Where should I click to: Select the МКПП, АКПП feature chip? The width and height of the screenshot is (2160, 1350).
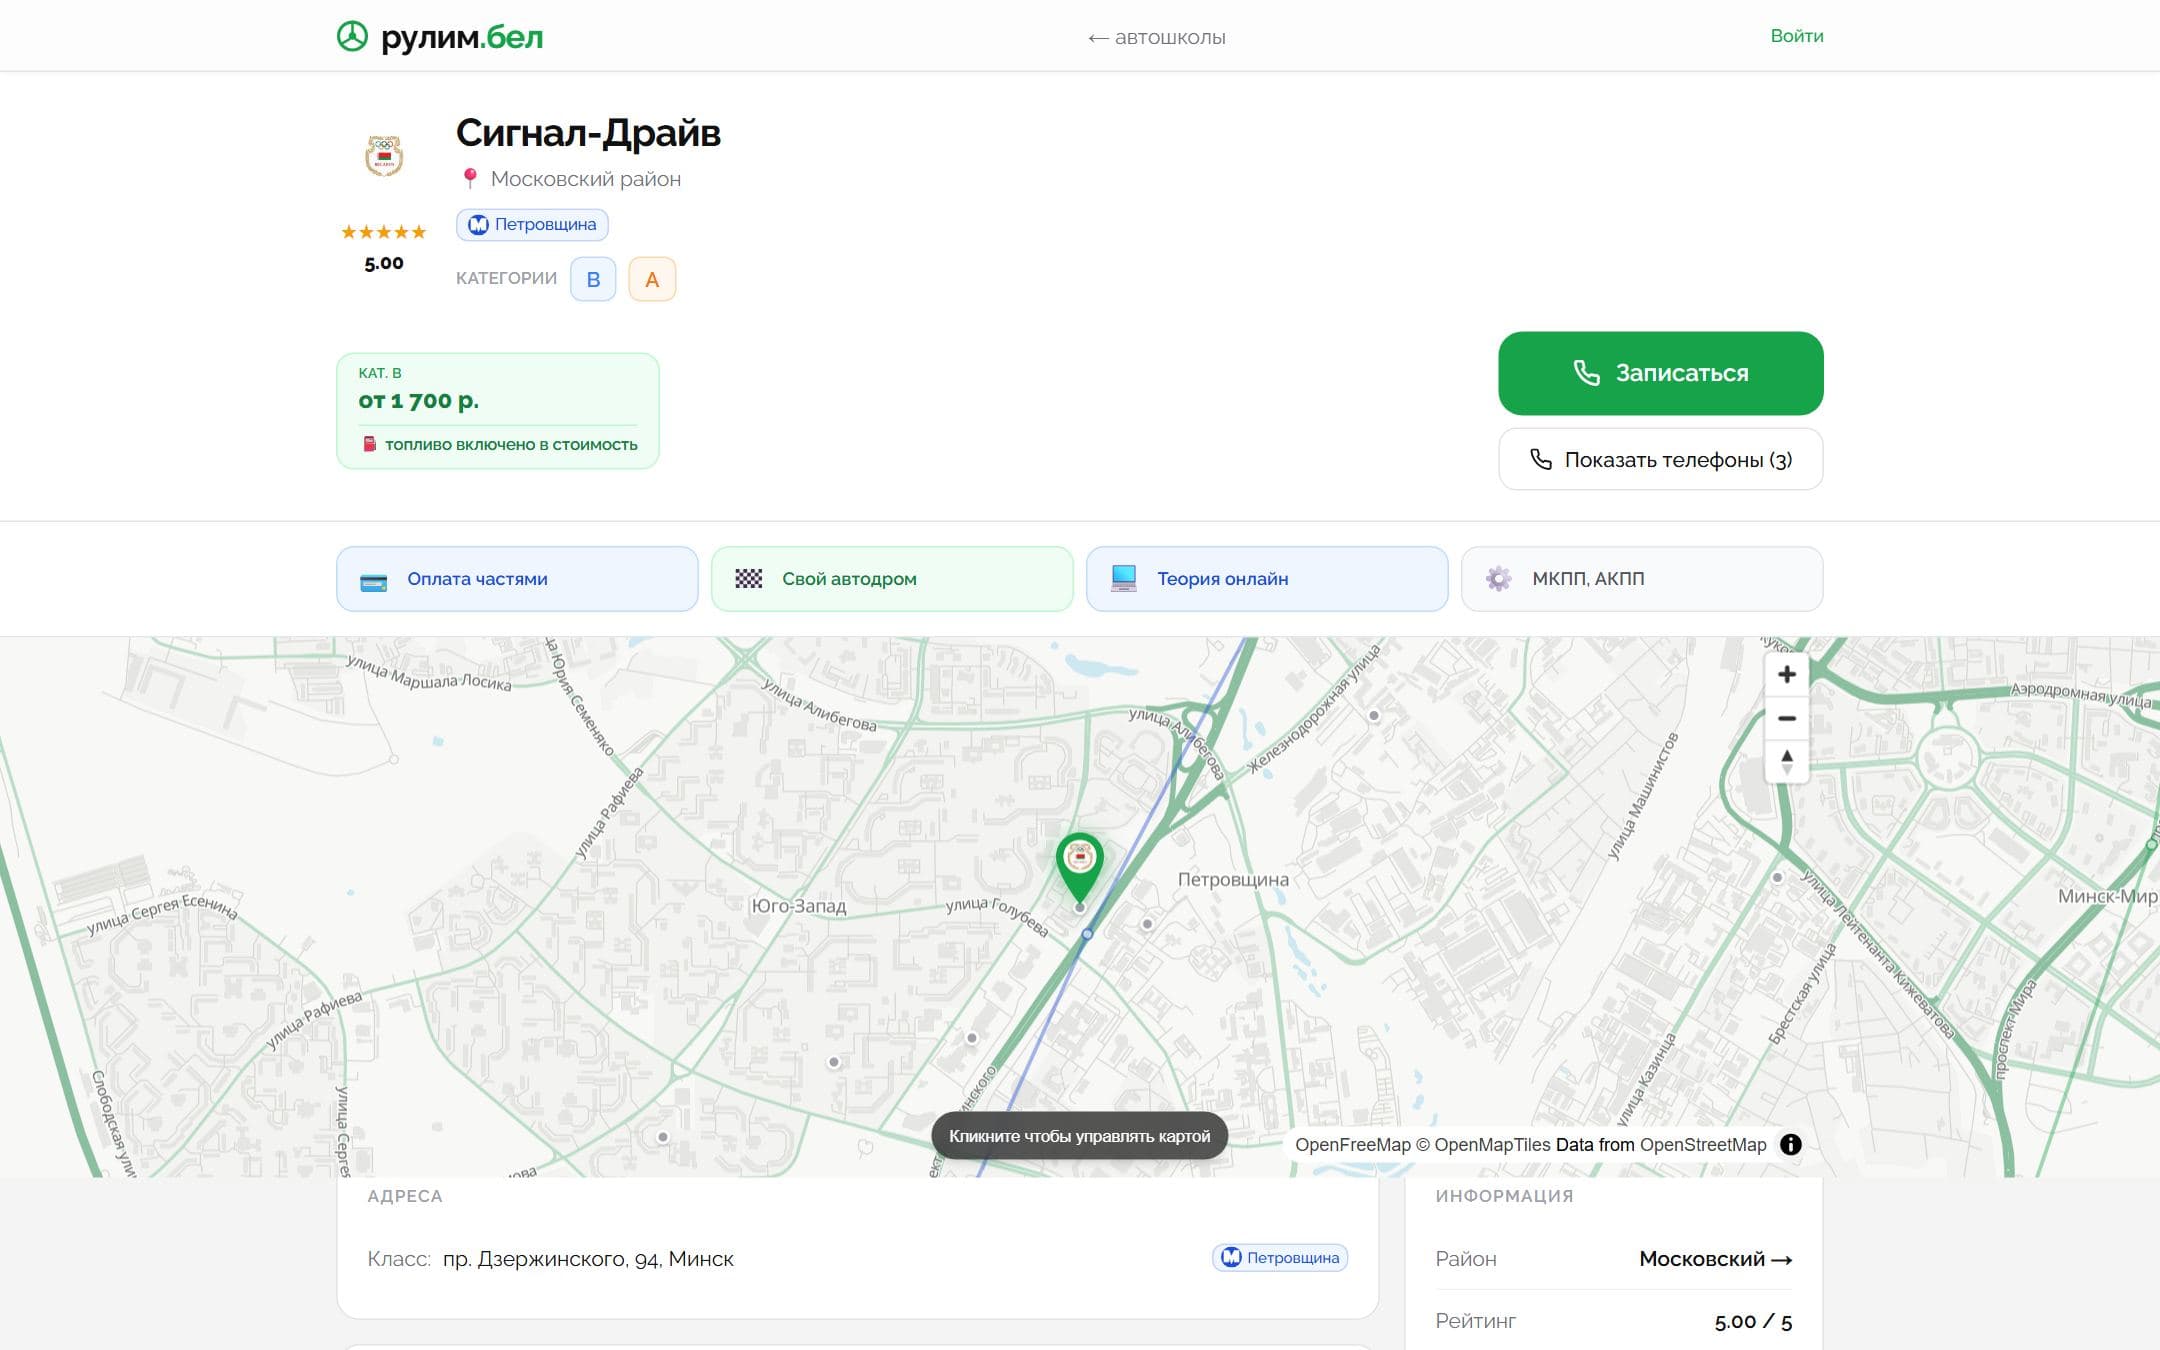tap(1642, 579)
